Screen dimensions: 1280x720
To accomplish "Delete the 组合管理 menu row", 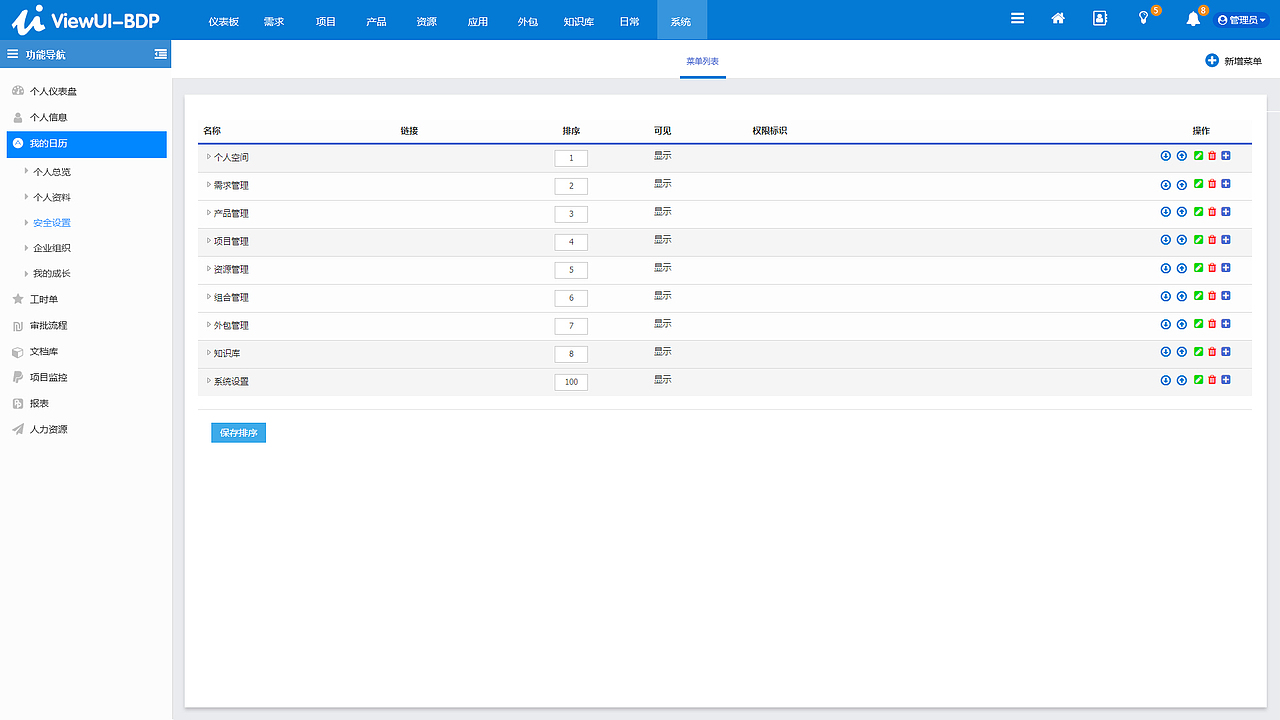I will point(1212,296).
